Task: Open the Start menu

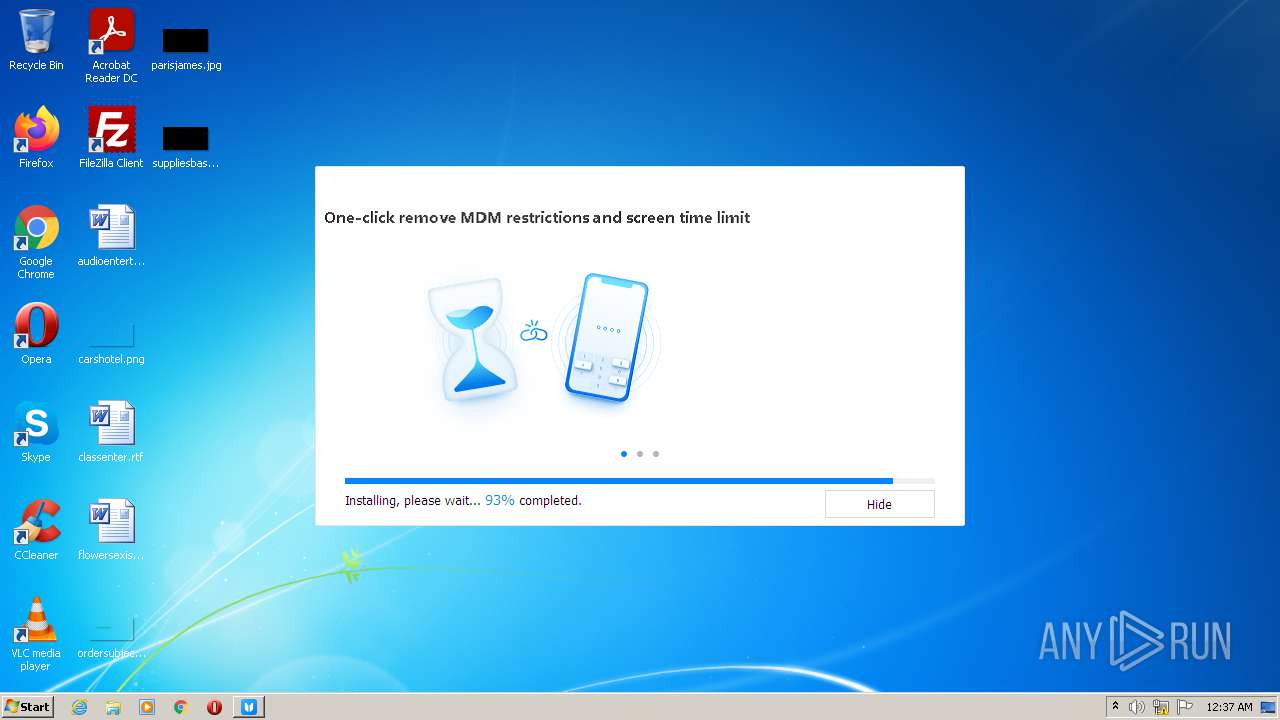Action: click(x=28, y=706)
